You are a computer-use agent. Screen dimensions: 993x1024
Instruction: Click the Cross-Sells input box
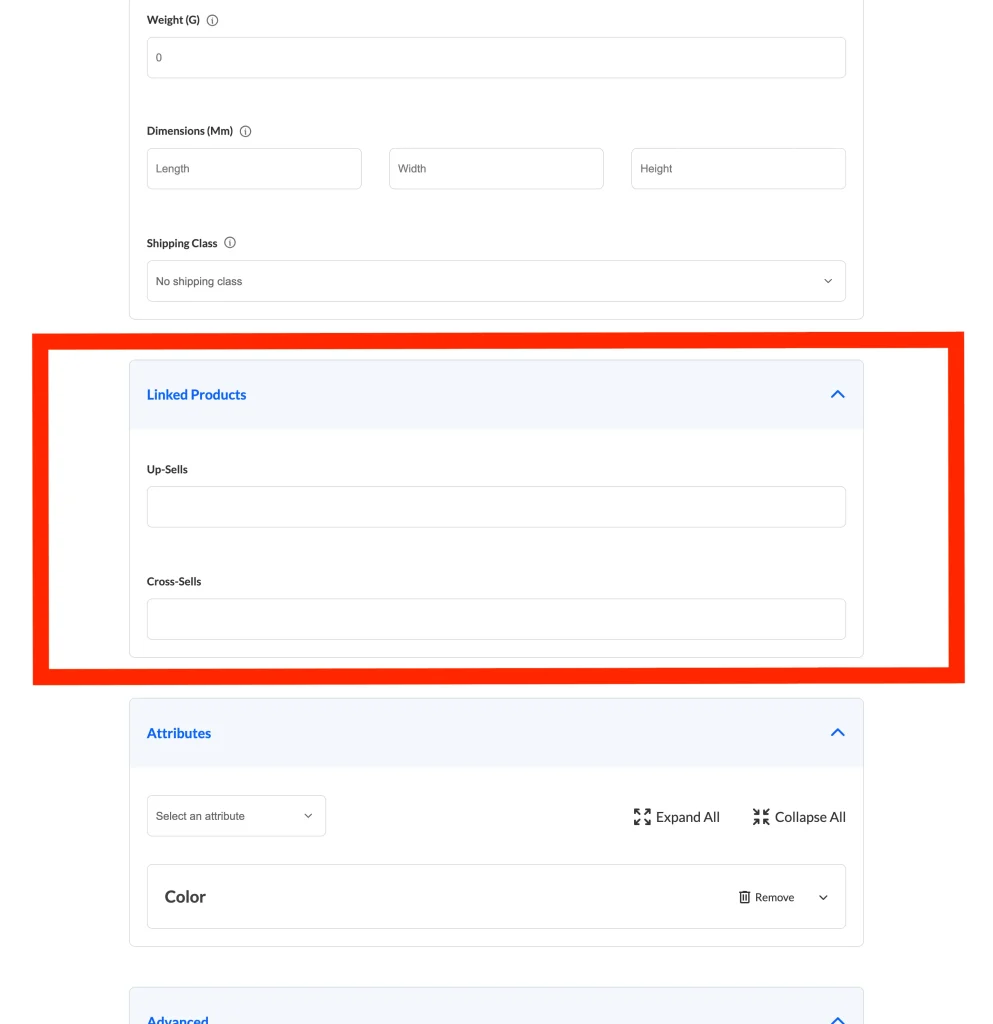point(496,619)
